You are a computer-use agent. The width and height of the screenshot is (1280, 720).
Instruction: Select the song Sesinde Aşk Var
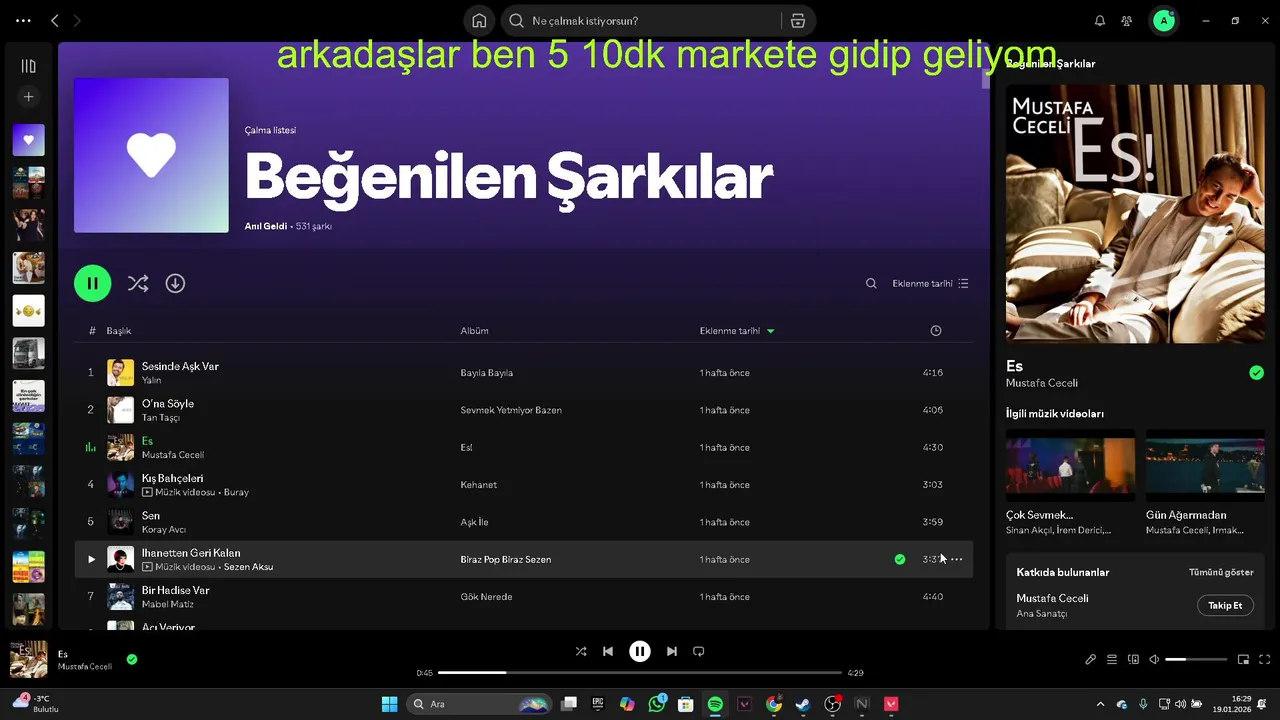[180, 366]
